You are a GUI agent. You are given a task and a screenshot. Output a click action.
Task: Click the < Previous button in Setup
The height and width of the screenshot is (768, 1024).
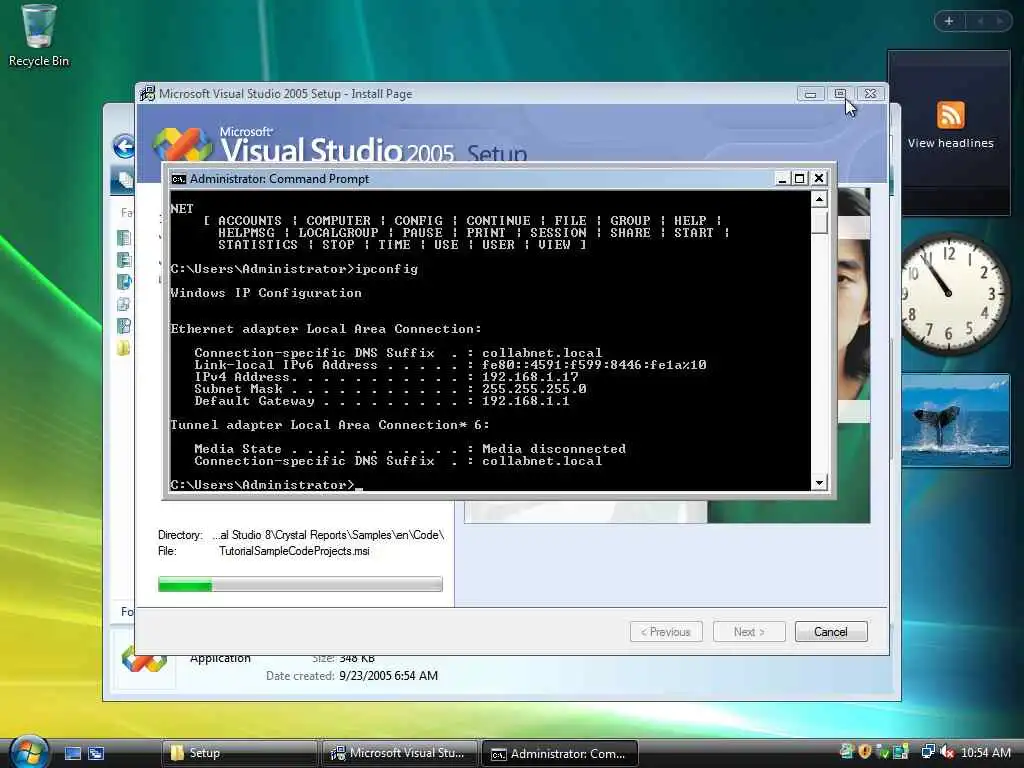(x=666, y=632)
